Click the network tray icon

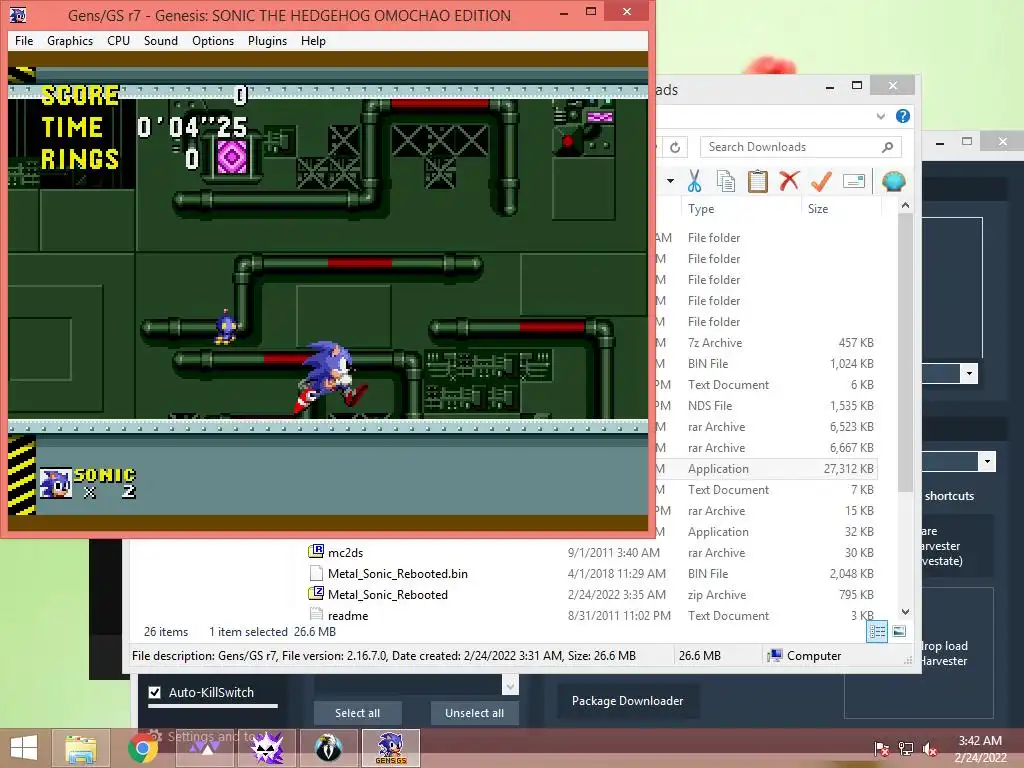(906, 748)
